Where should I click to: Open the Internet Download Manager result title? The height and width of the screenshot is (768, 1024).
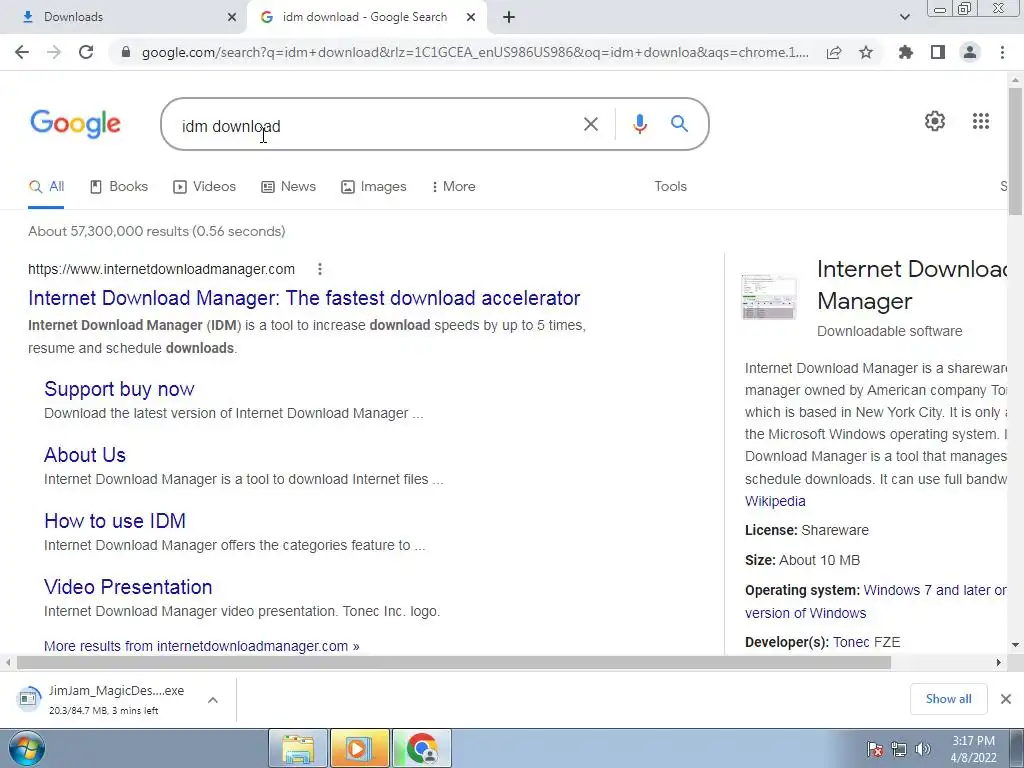click(x=304, y=298)
